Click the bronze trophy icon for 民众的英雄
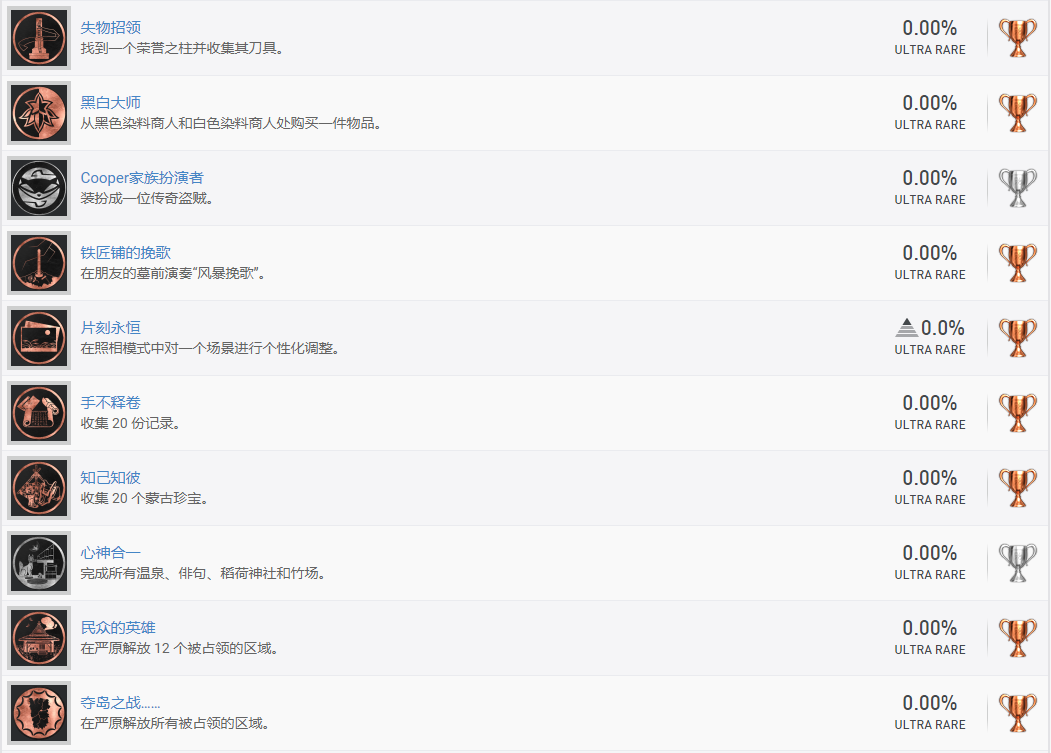1051x753 pixels. pyautogui.click(x=1018, y=638)
